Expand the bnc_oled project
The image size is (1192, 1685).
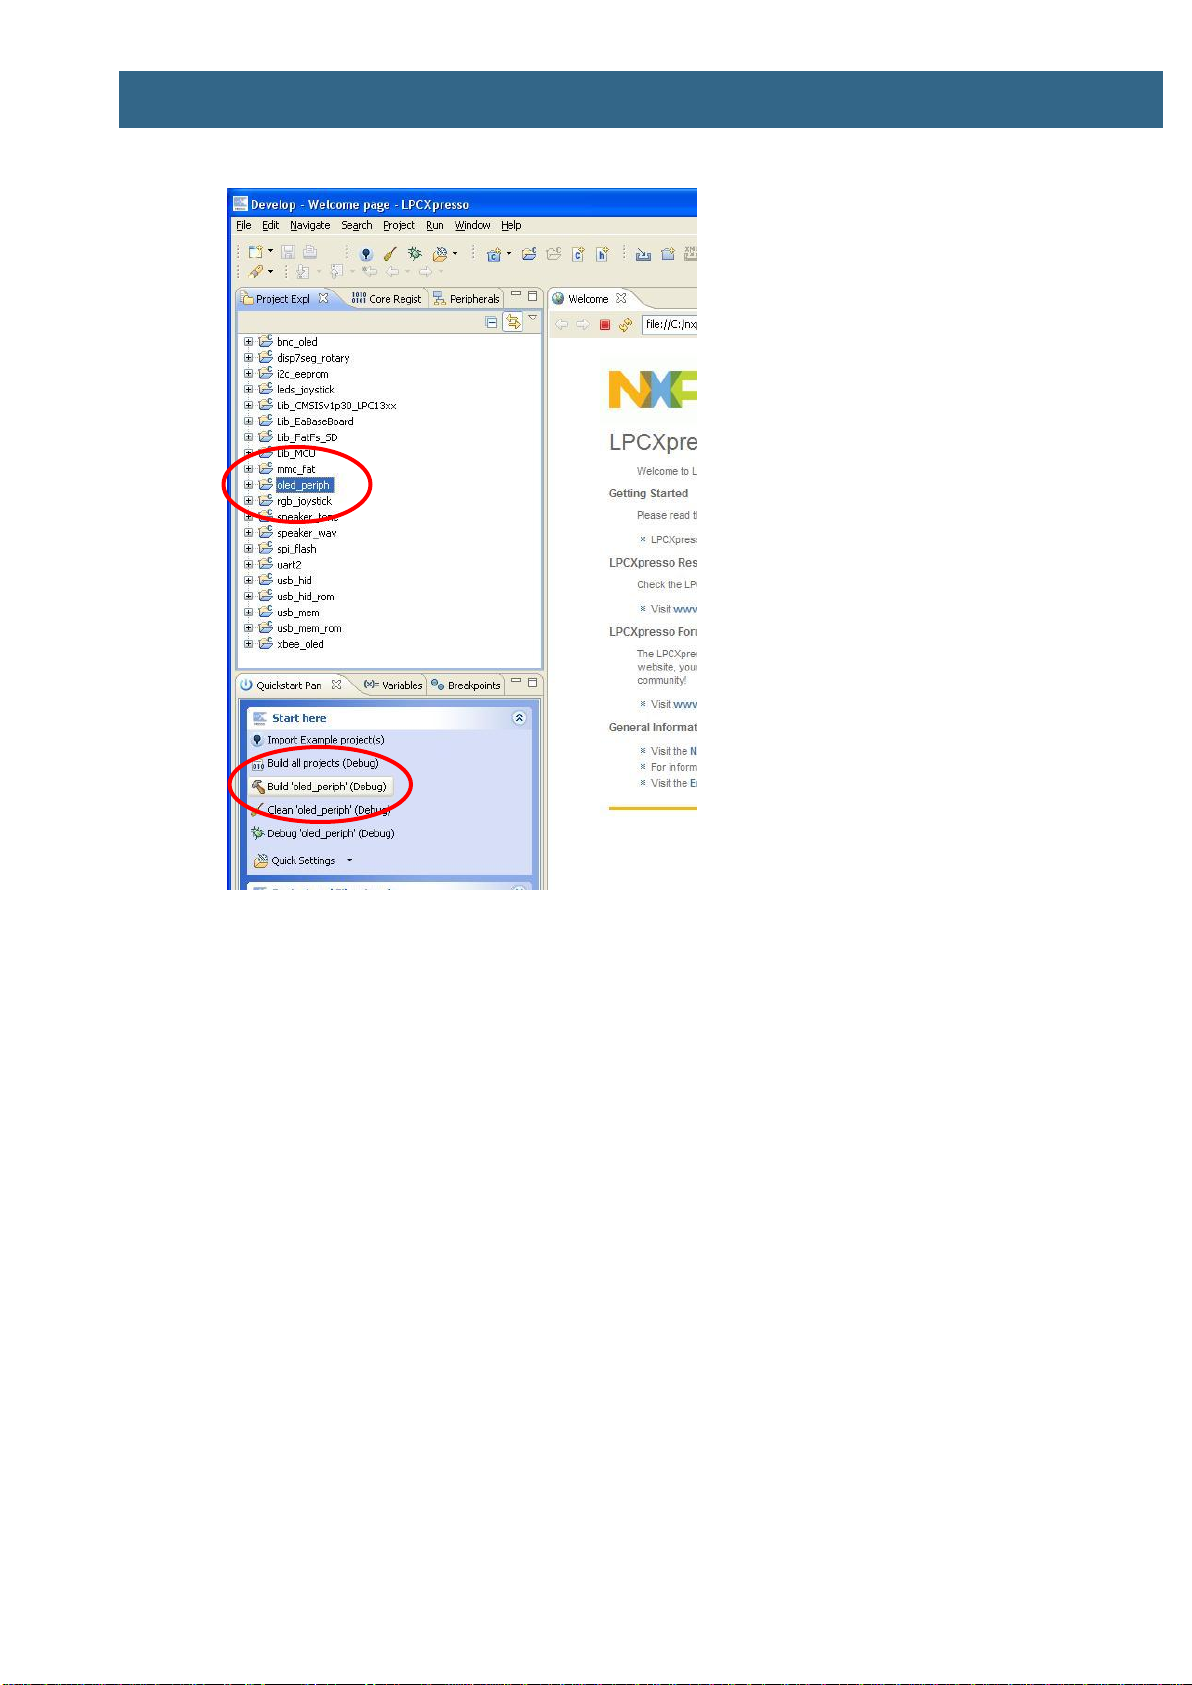248,342
